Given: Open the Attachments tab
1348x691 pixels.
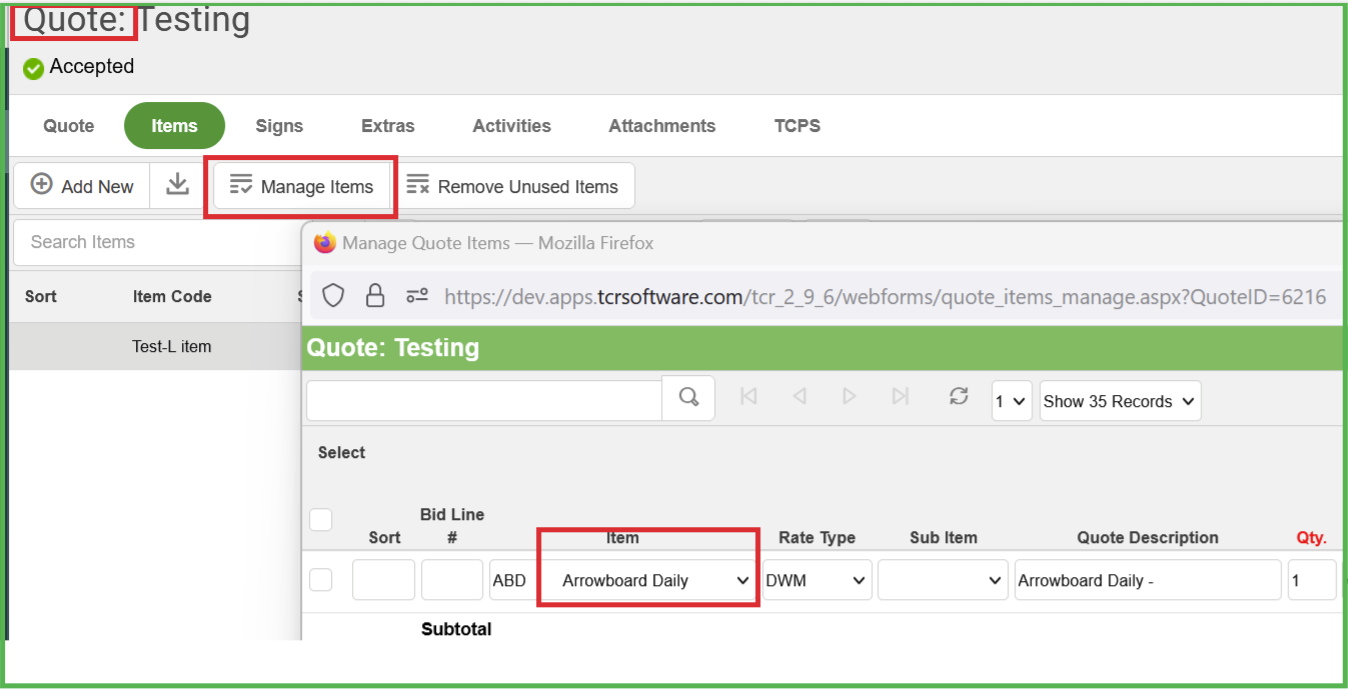Looking at the screenshot, I should click(x=661, y=126).
